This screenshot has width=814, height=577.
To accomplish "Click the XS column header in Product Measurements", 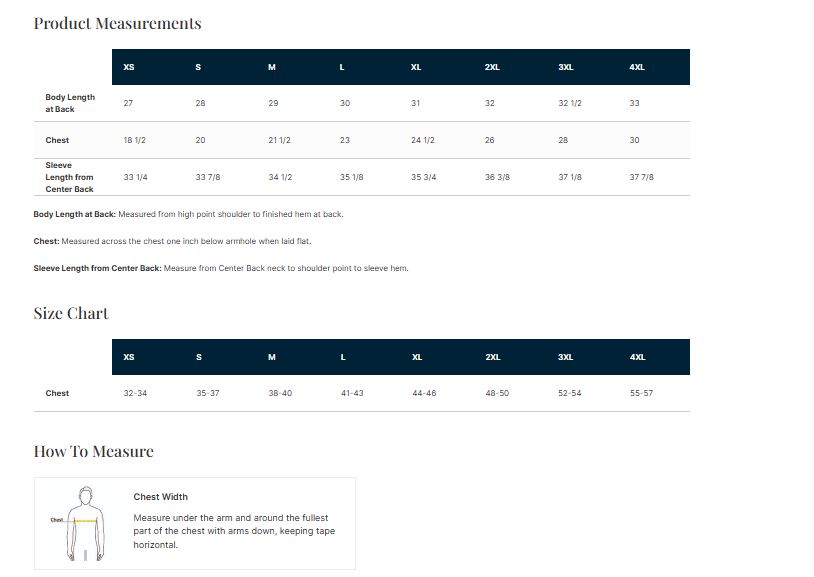I will point(129,67).
